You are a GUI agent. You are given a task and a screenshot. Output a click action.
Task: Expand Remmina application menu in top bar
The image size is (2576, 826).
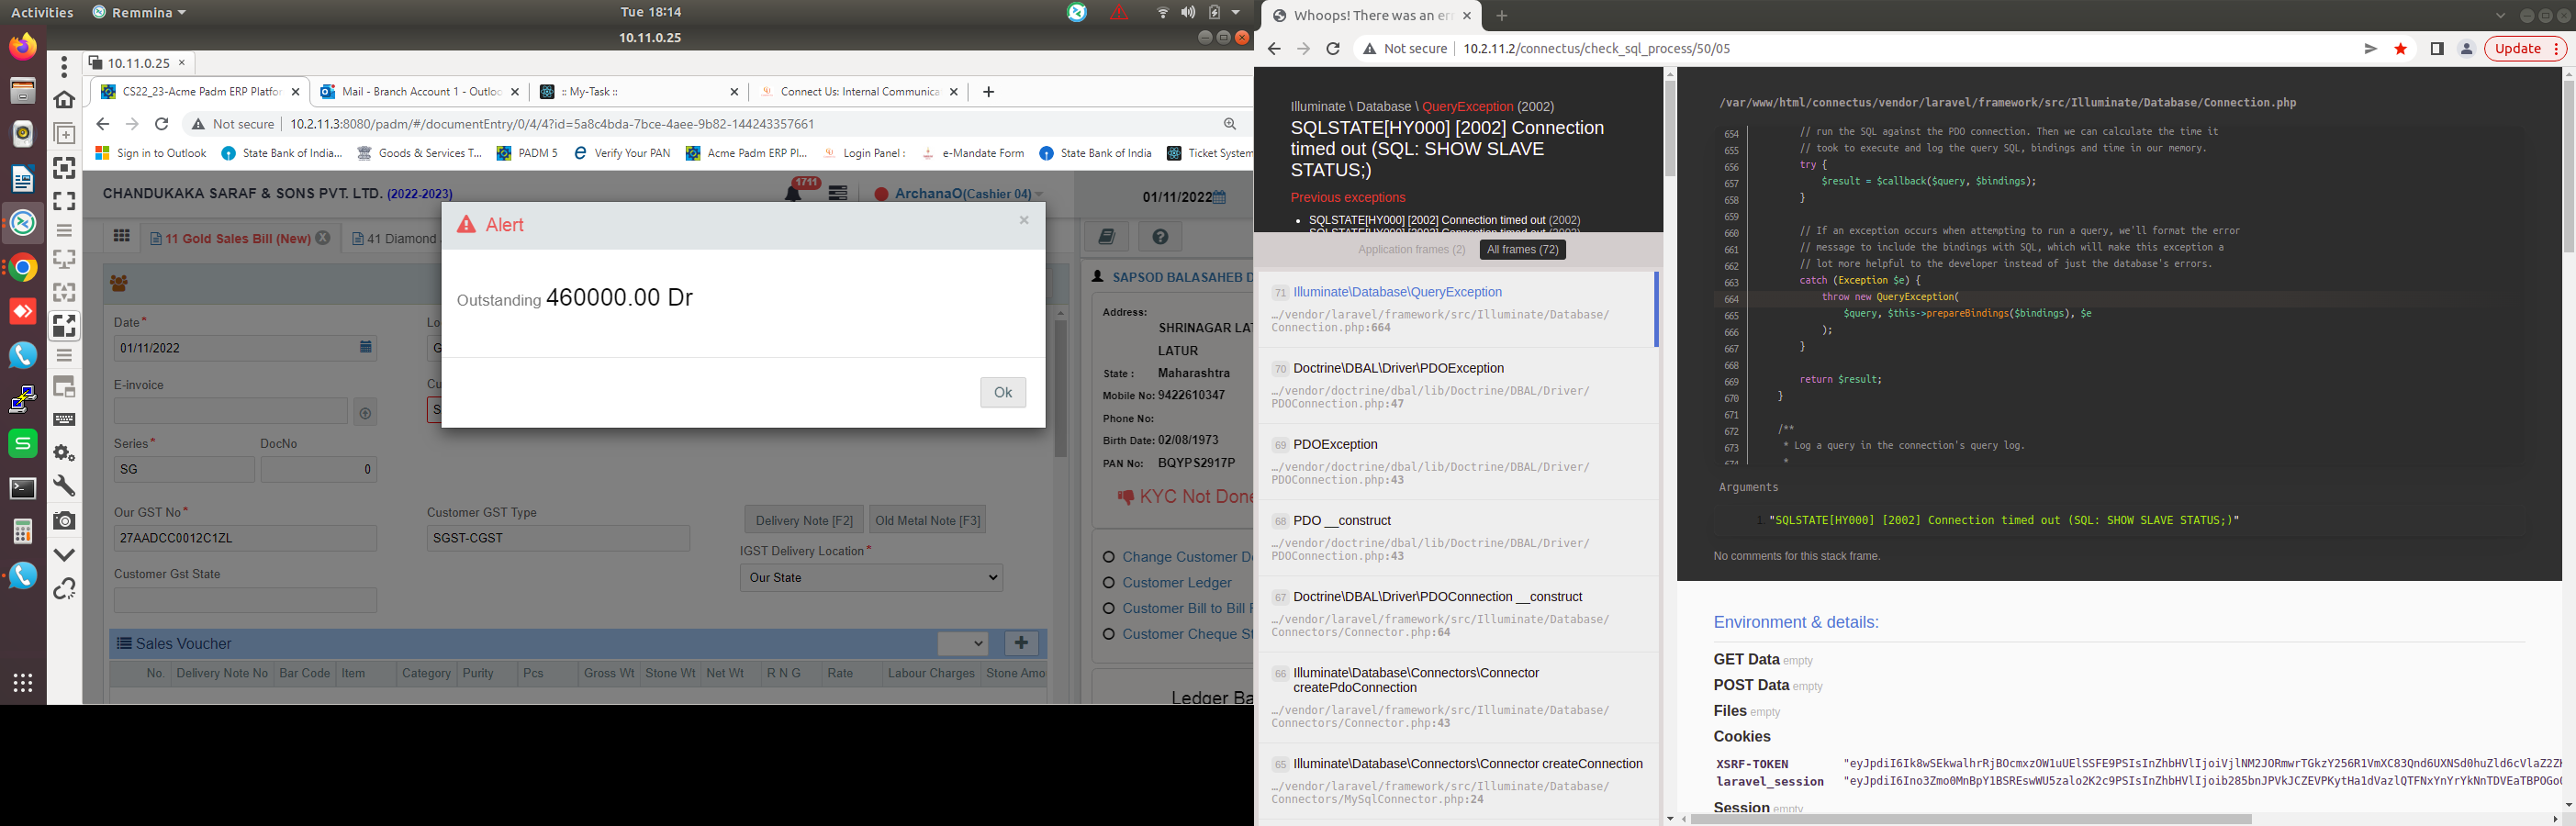[x=139, y=12]
